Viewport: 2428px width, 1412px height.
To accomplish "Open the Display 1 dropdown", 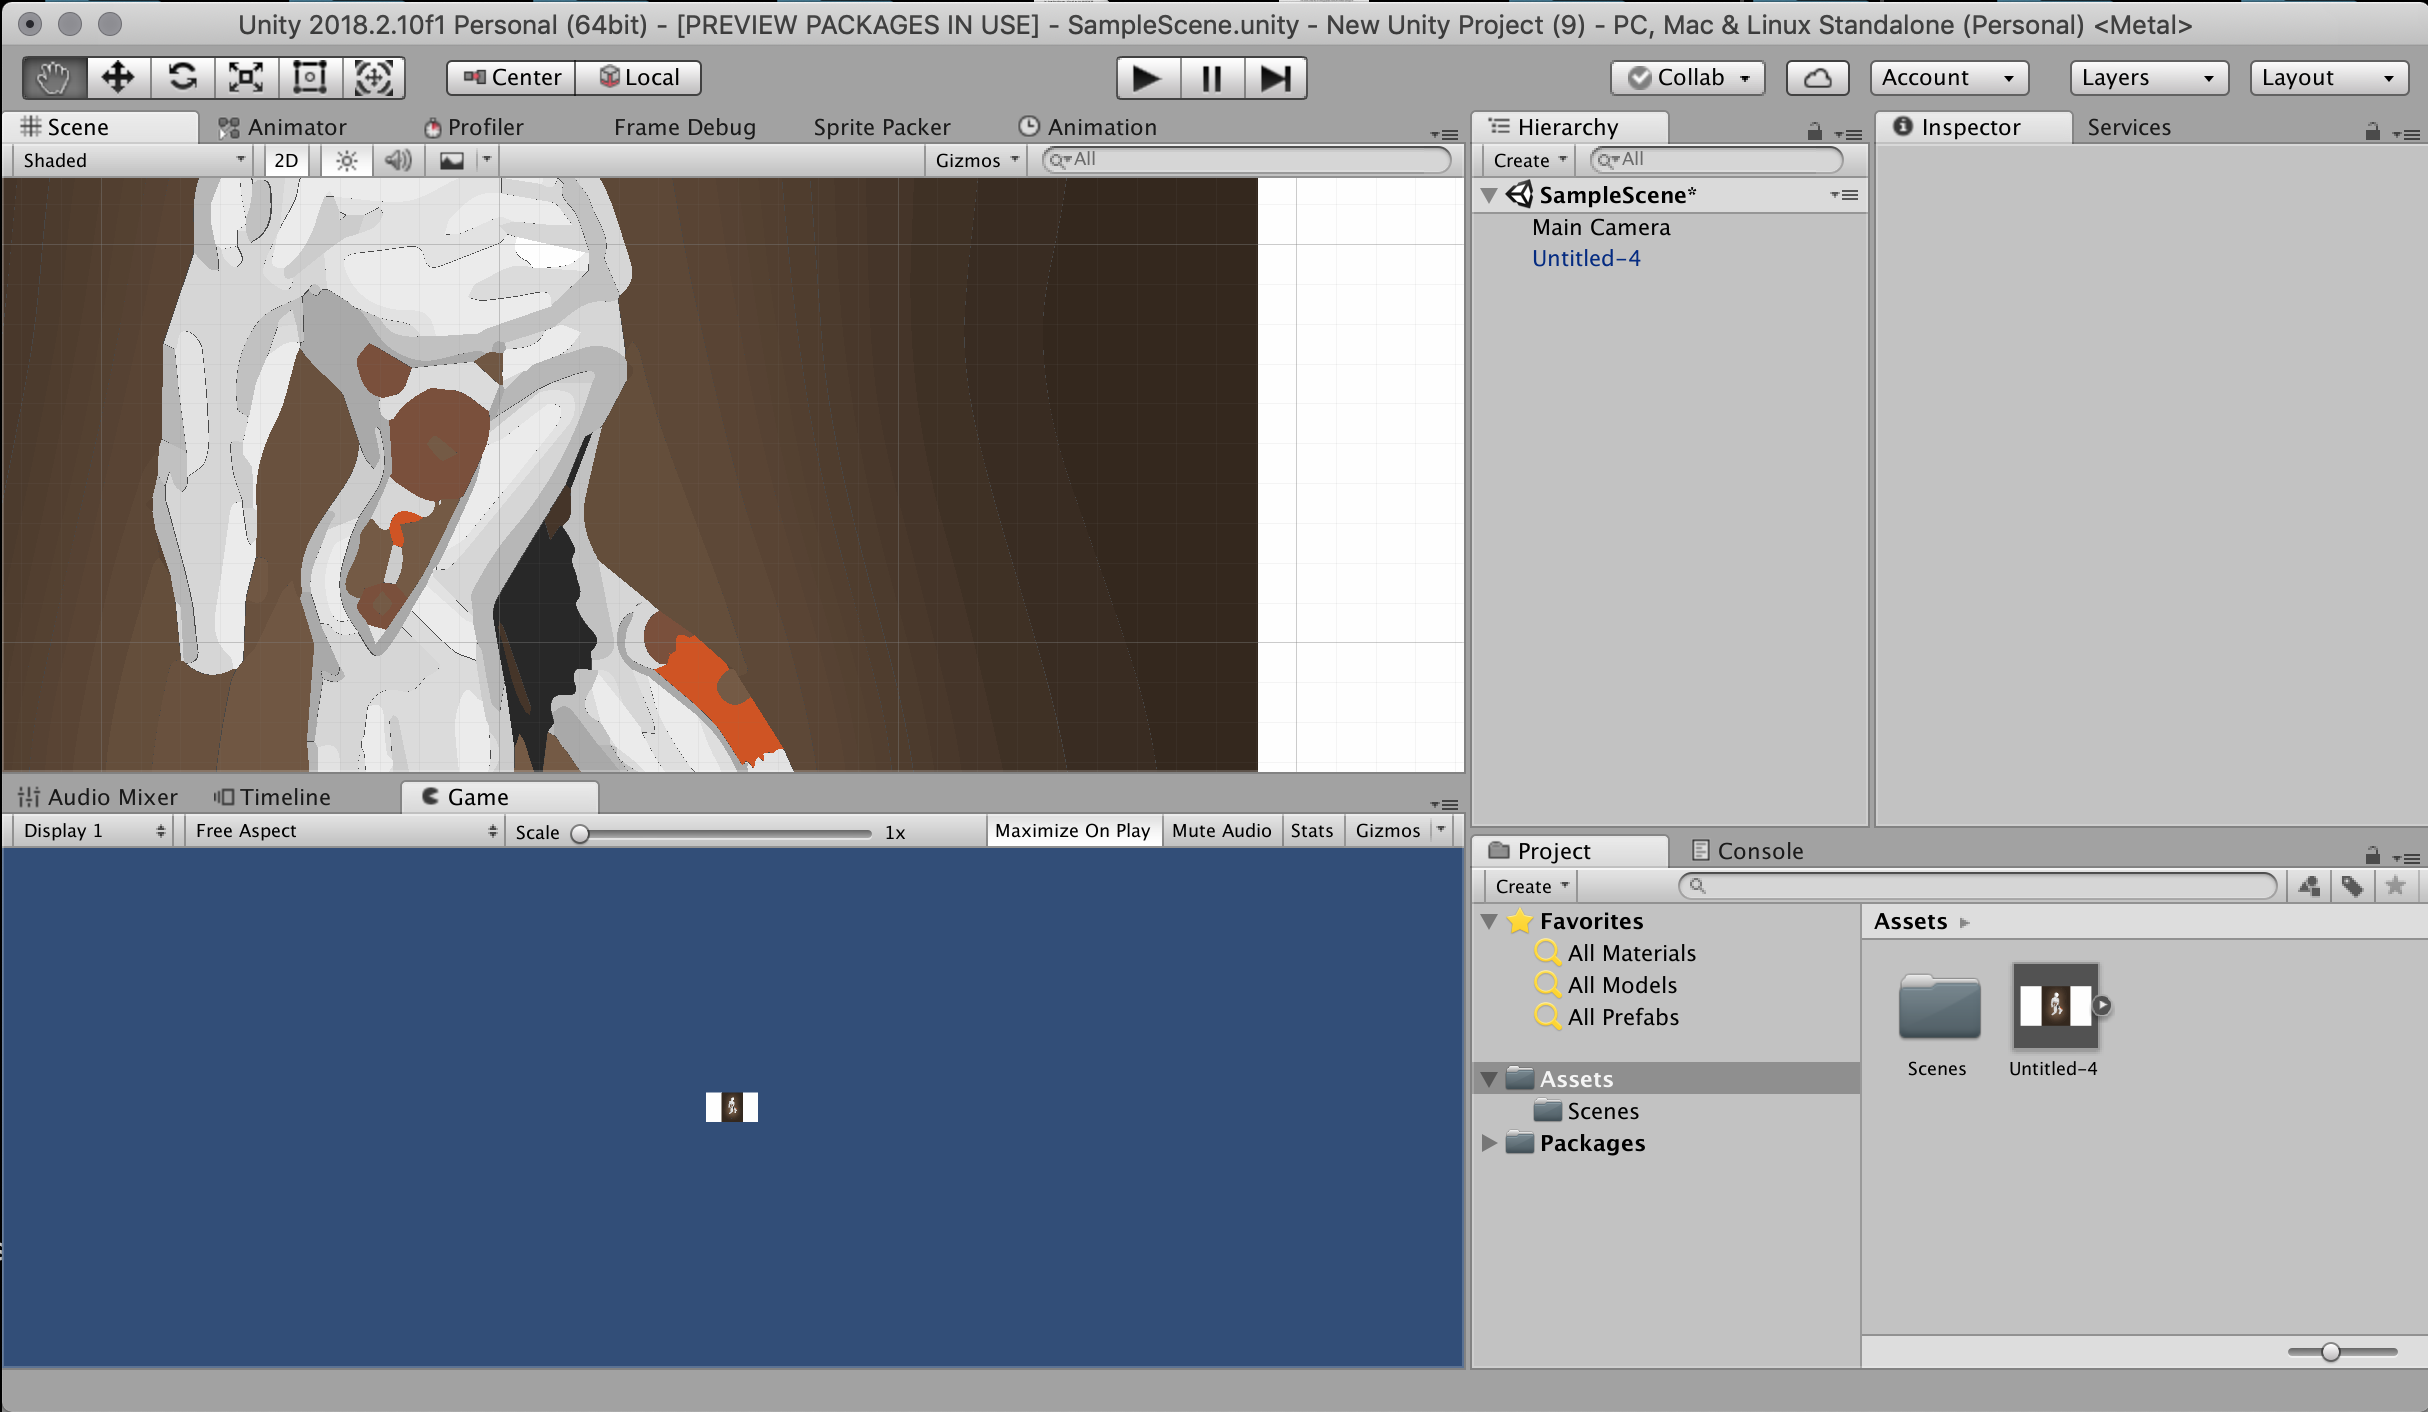I will click(93, 831).
